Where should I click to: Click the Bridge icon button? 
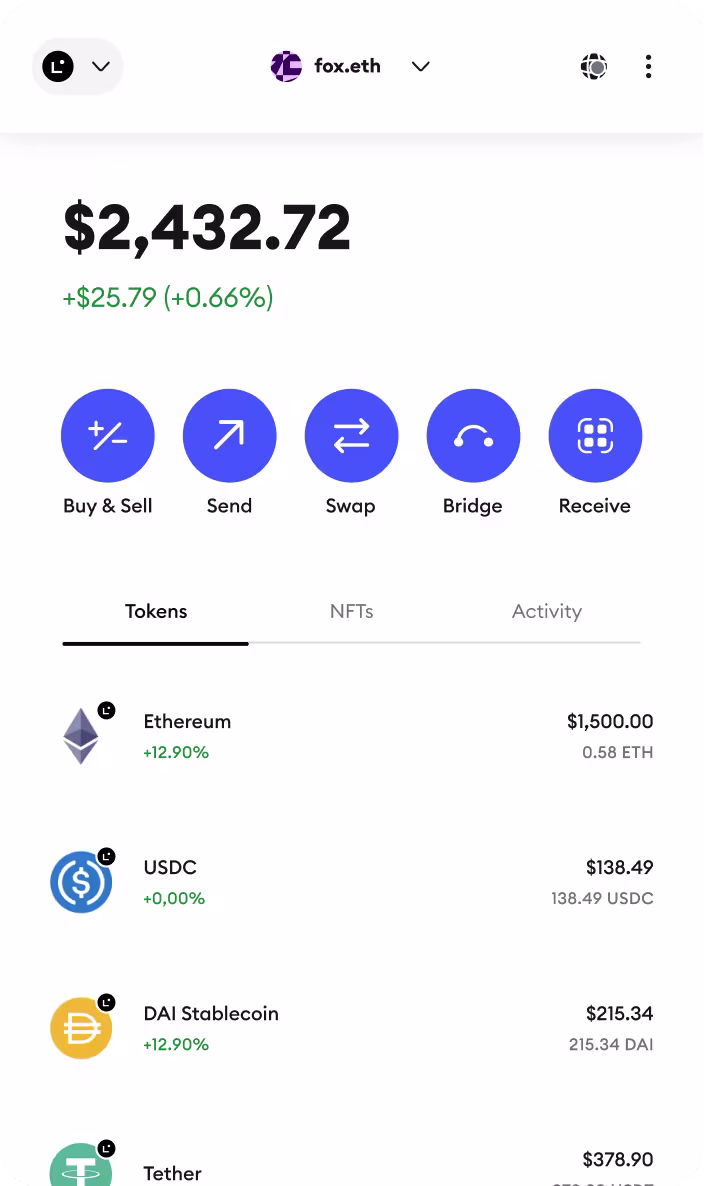point(473,436)
